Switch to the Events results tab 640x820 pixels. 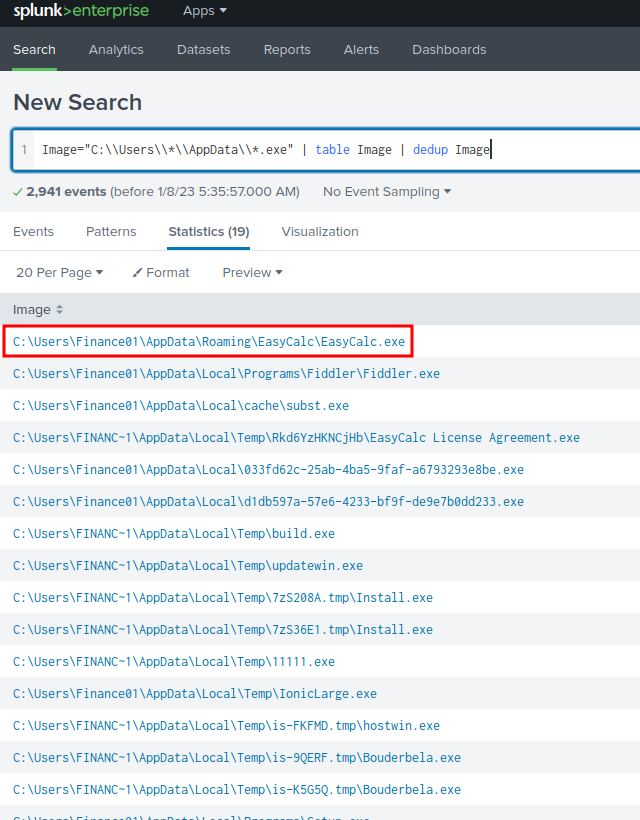click(33, 232)
